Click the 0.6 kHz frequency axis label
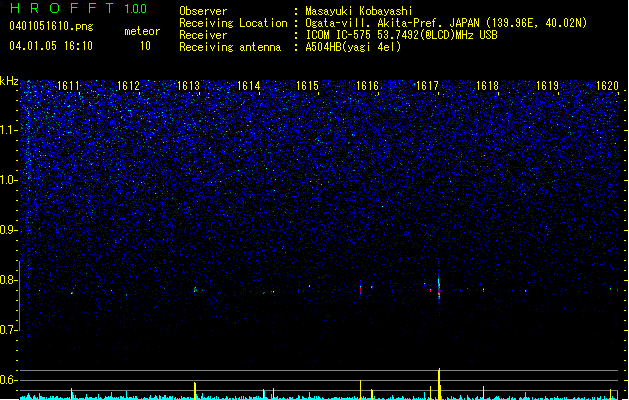Image resolution: width=629 pixels, height=400 pixels. [x=9, y=380]
